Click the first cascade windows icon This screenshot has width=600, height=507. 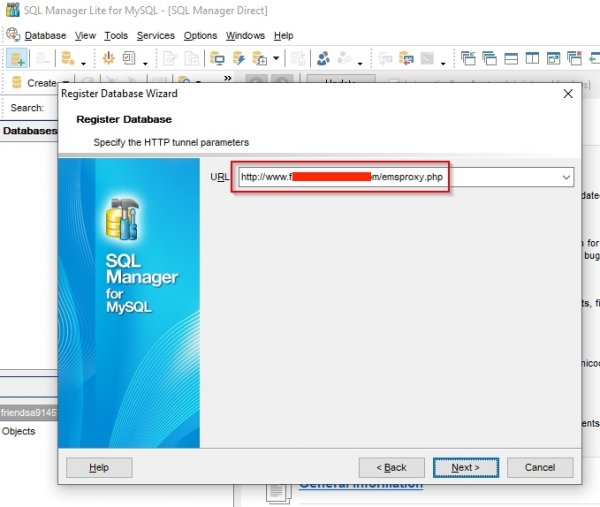(x=468, y=59)
